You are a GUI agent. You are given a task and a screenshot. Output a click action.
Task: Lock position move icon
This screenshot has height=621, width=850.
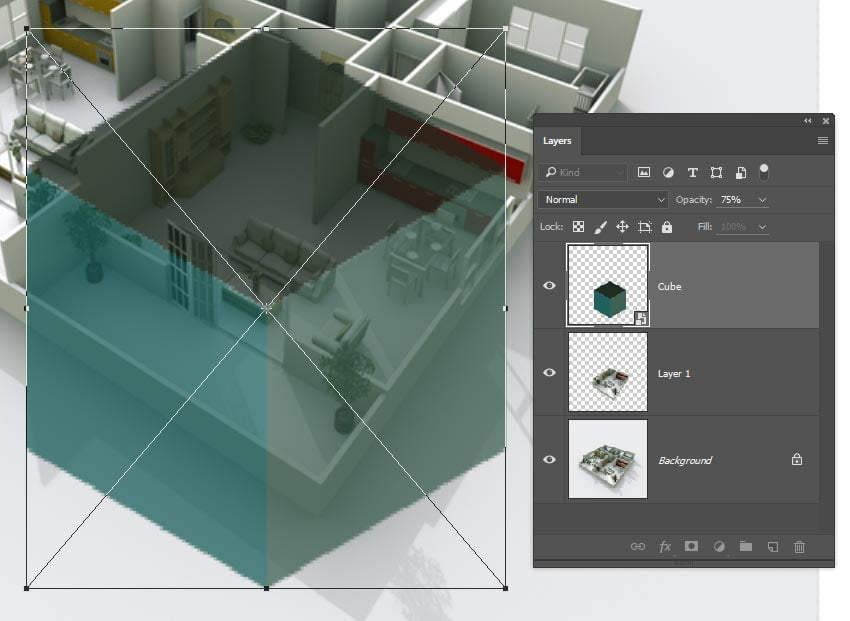coord(622,227)
